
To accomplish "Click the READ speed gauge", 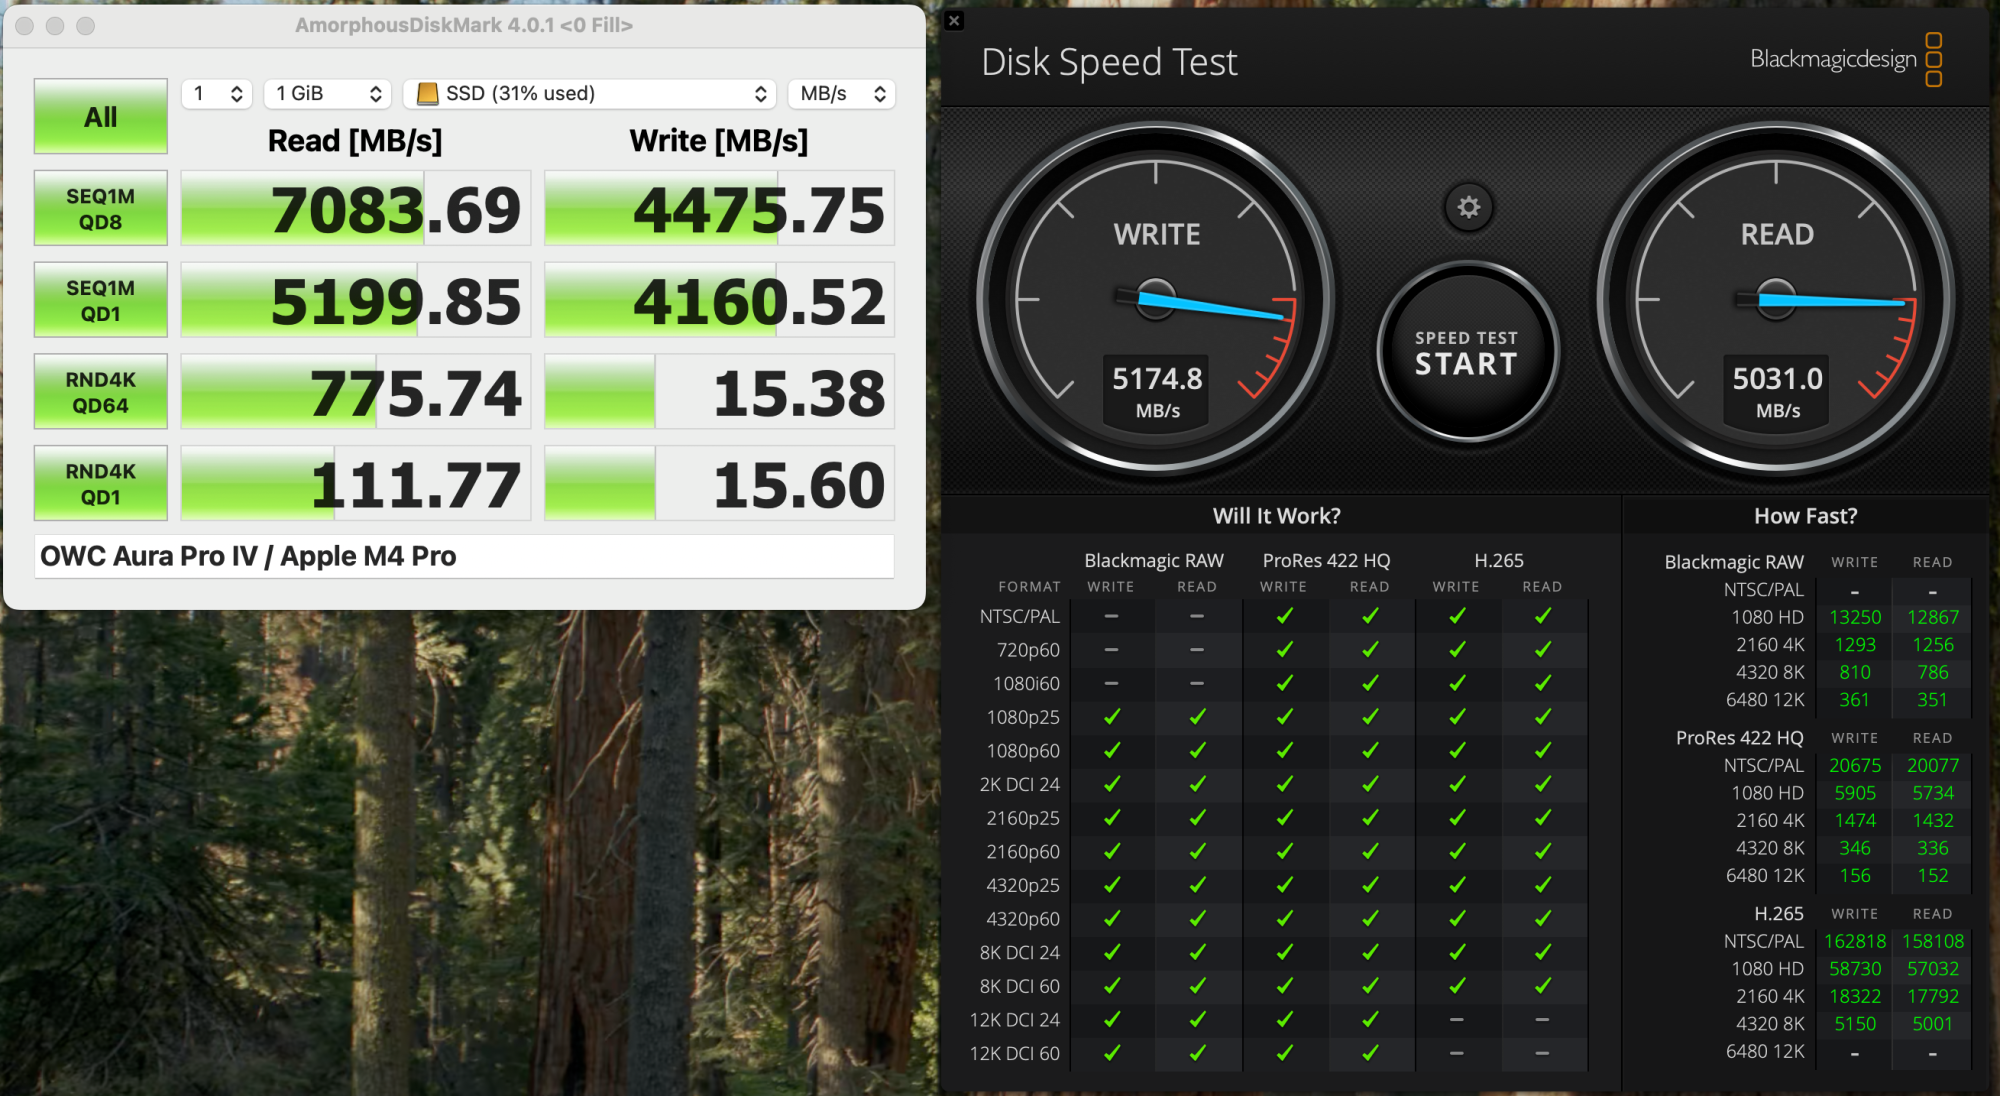I will tap(1776, 298).
